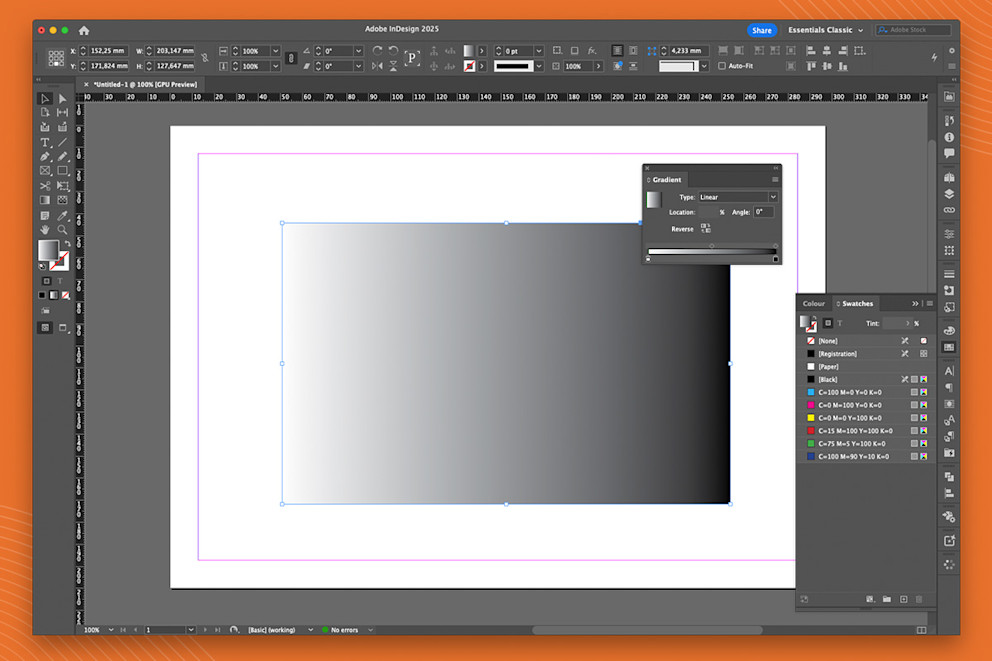Select the Scissors tool
Image resolution: width=992 pixels, height=661 pixels.
46,184
